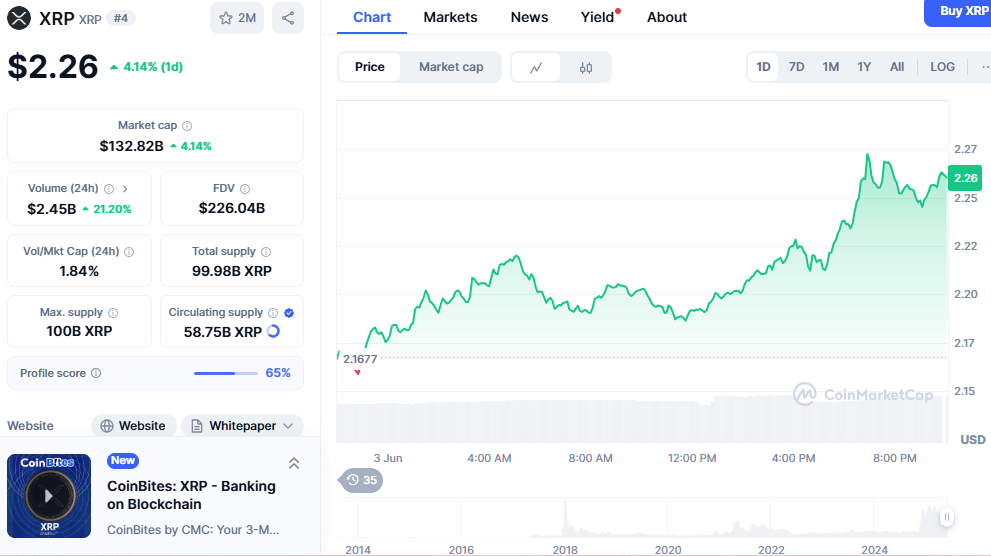
Task: Click the $132.82B market cap value
Action: coord(131,146)
